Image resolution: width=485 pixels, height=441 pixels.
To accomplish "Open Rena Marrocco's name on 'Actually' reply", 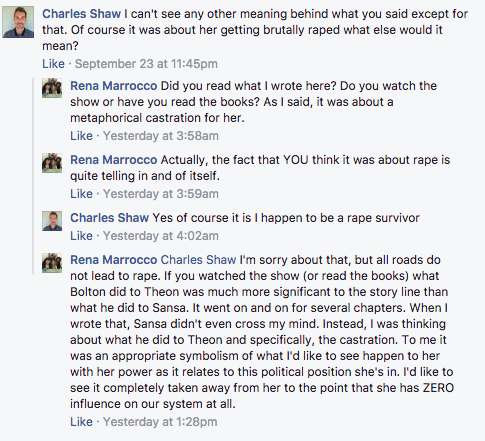I will (114, 160).
